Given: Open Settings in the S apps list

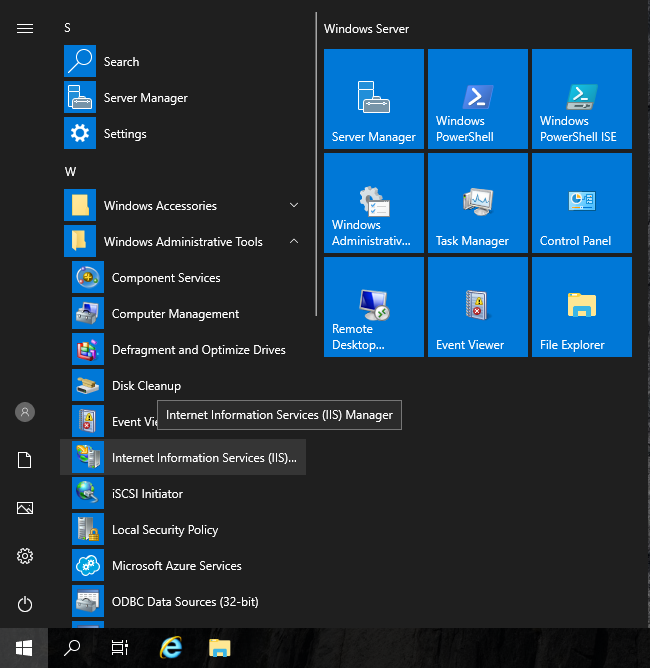Looking at the screenshot, I should tap(183, 134).
